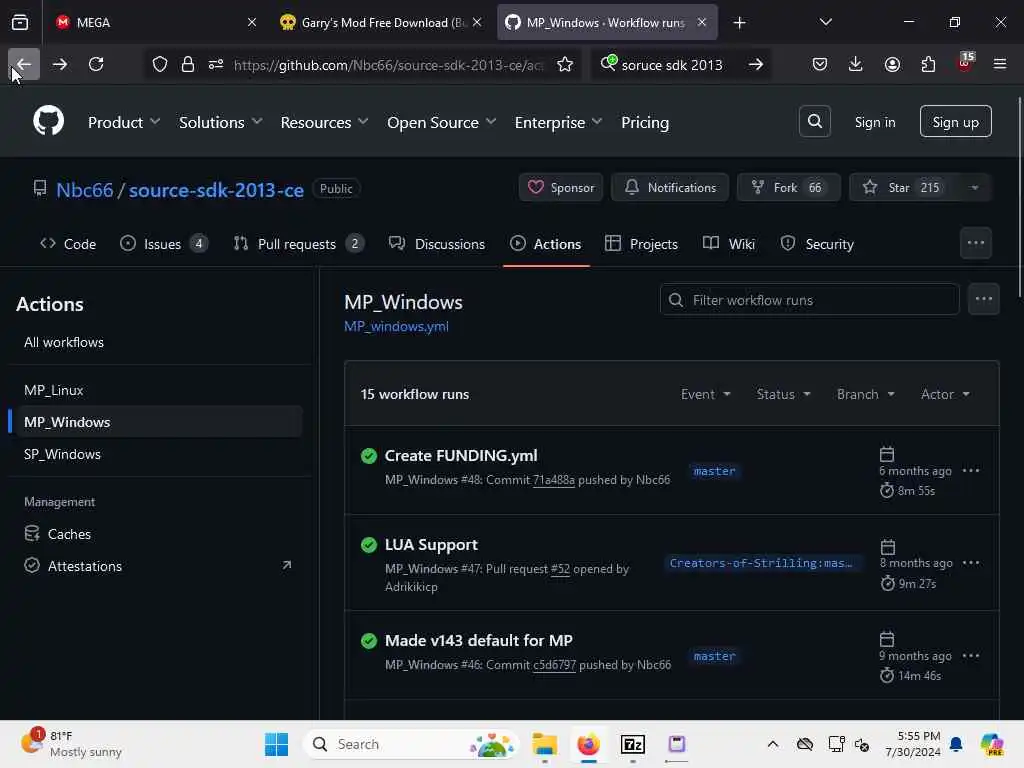Viewport: 1024px width, 768px height.
Task: Submit search with the arrow button
Action: click(x=756, y=65)
